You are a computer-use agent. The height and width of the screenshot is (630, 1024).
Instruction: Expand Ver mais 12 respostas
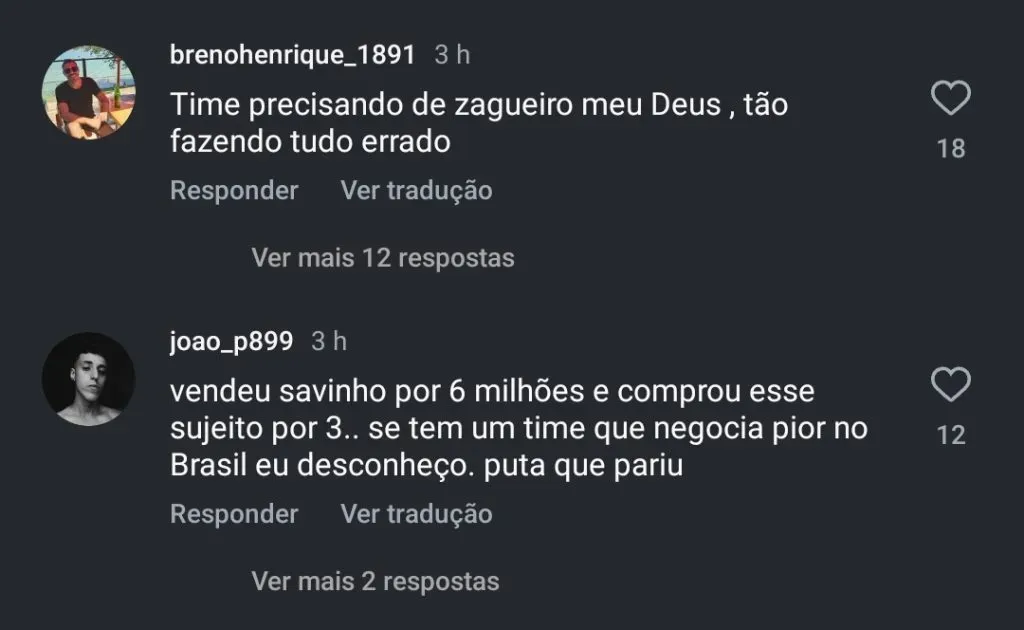[x=383, y=258]
